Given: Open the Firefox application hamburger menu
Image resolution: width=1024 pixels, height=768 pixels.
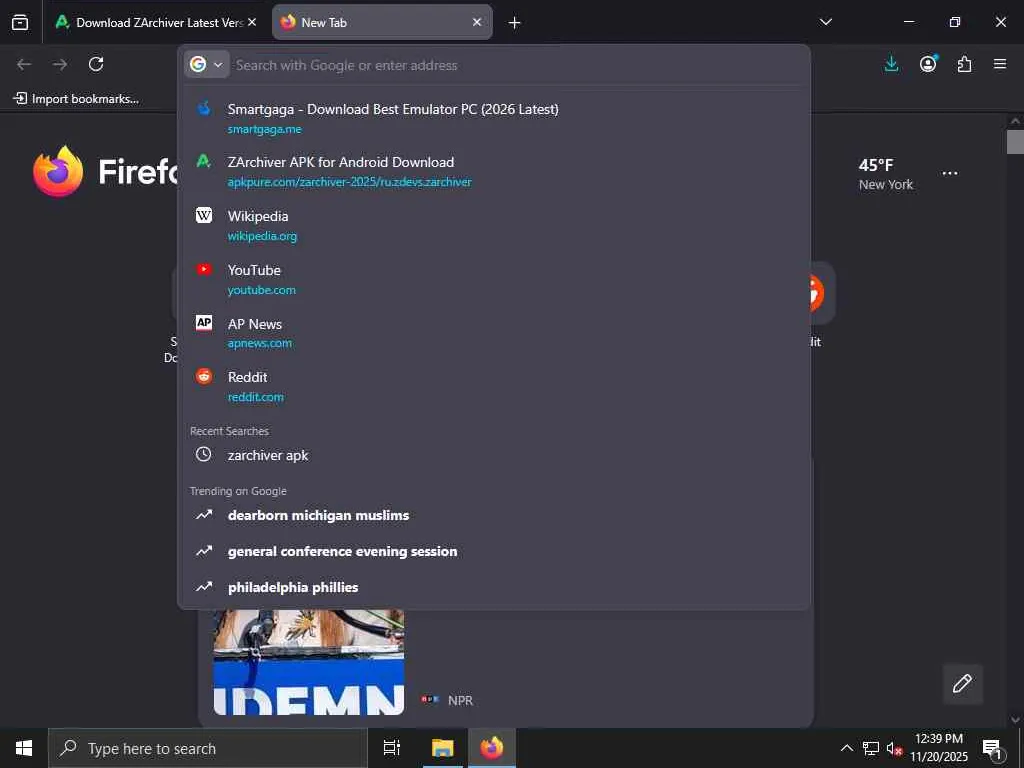Looking at the screenshot, I should click(x=1000, y=64).
